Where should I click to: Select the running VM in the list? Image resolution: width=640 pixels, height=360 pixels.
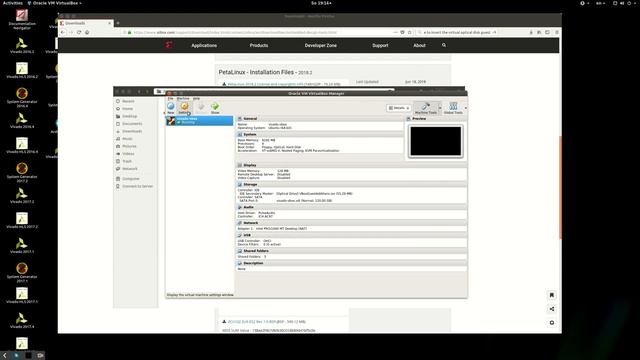199,120
